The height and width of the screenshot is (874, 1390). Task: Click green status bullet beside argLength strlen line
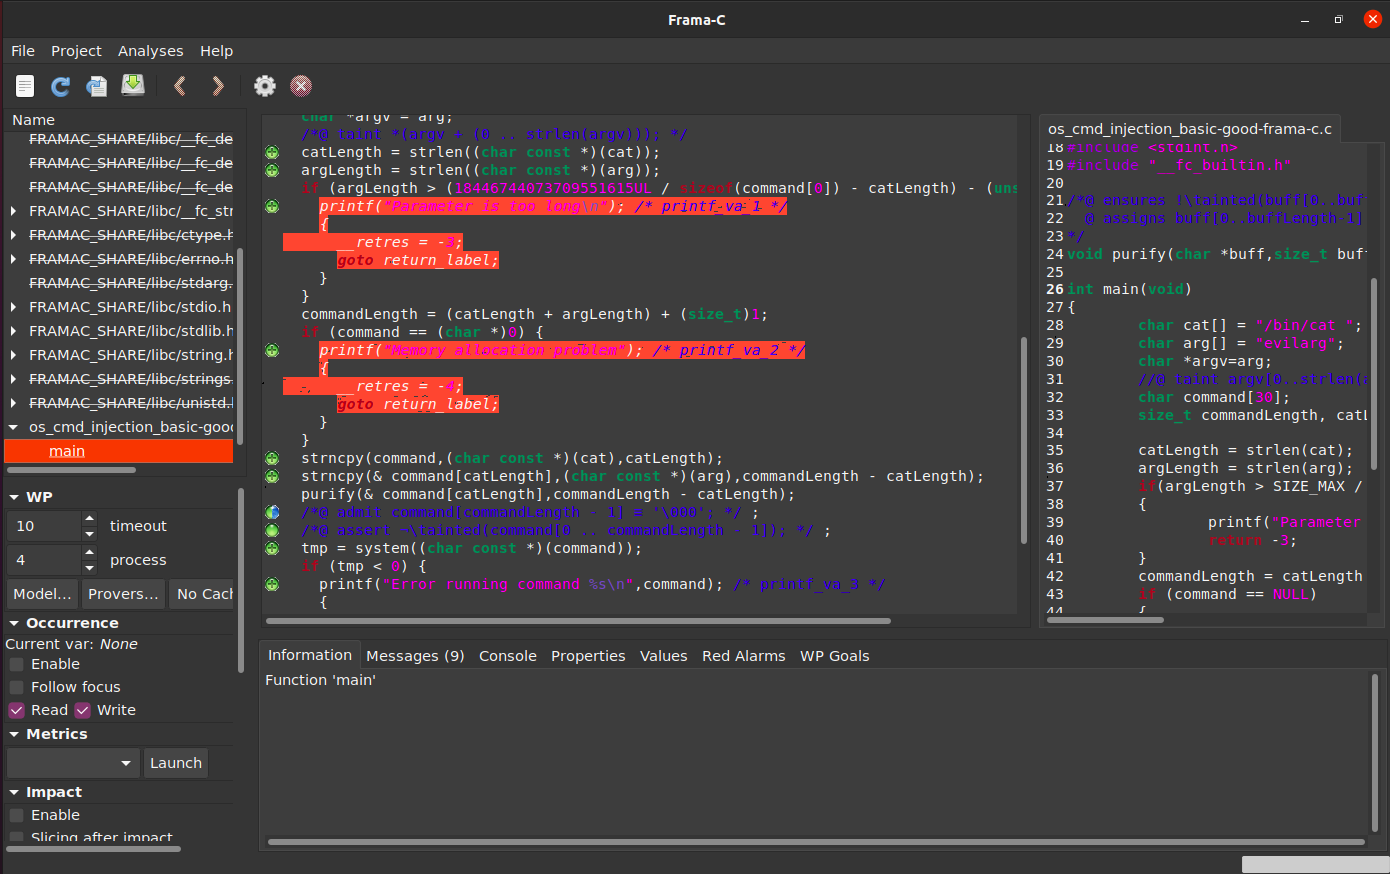pos(272,171)
